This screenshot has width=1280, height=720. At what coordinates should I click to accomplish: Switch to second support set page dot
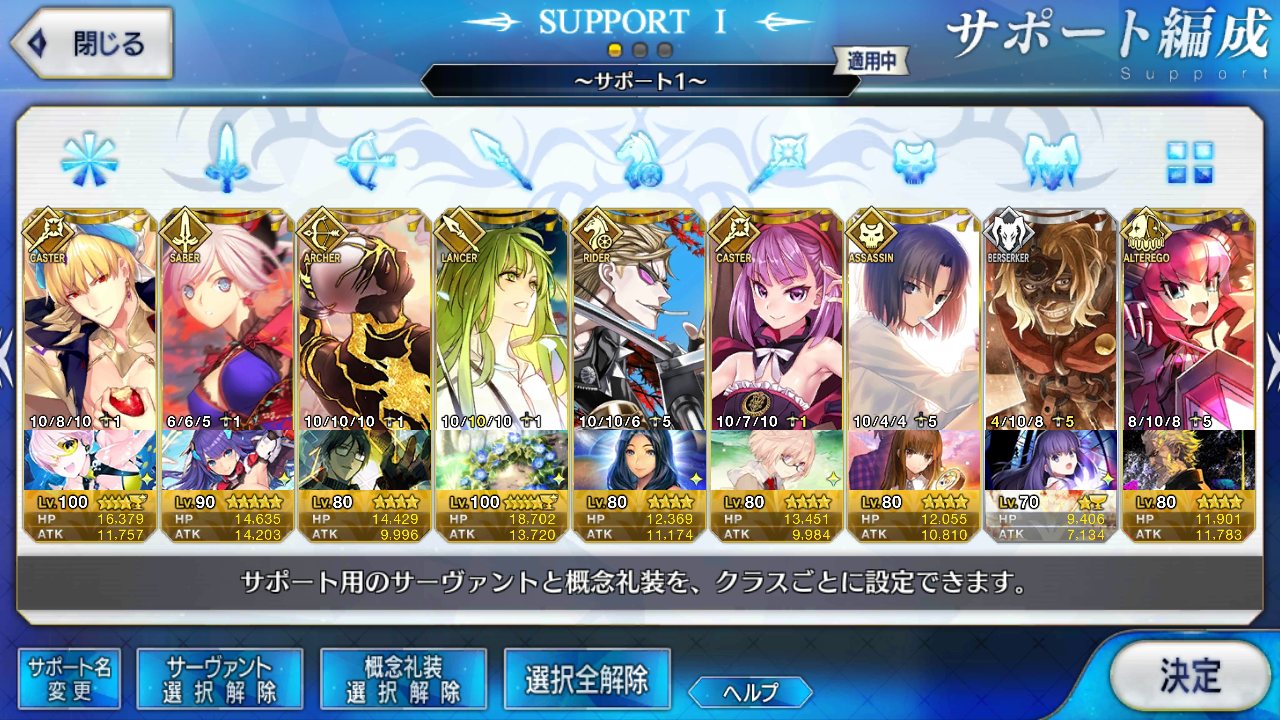(x=640, y=49)
